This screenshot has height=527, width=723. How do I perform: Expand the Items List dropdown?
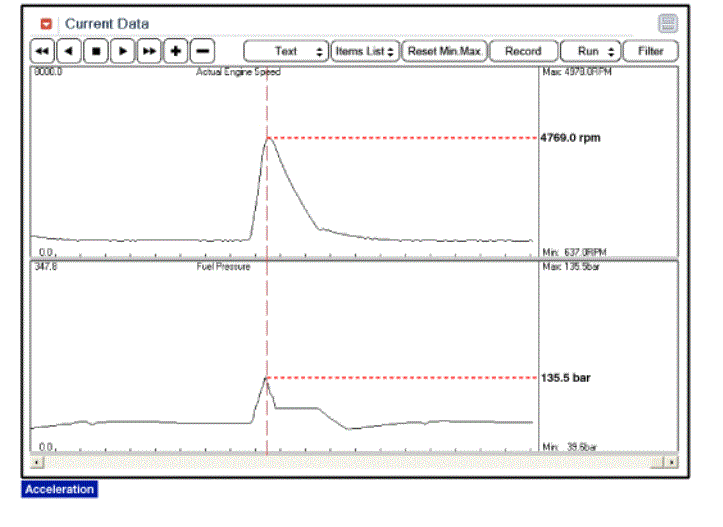pos(364,51)
